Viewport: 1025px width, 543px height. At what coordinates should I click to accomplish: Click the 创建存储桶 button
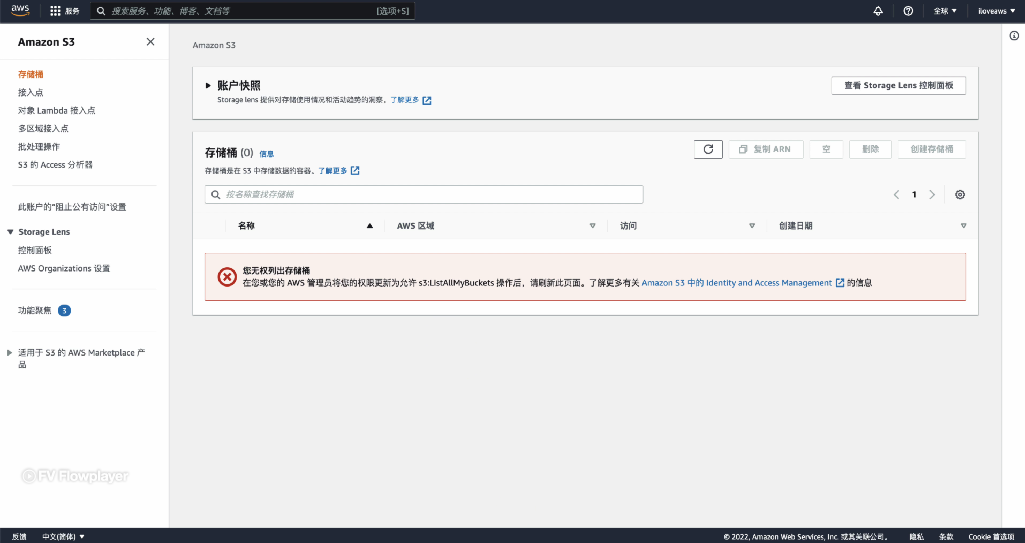pos(932,149)
